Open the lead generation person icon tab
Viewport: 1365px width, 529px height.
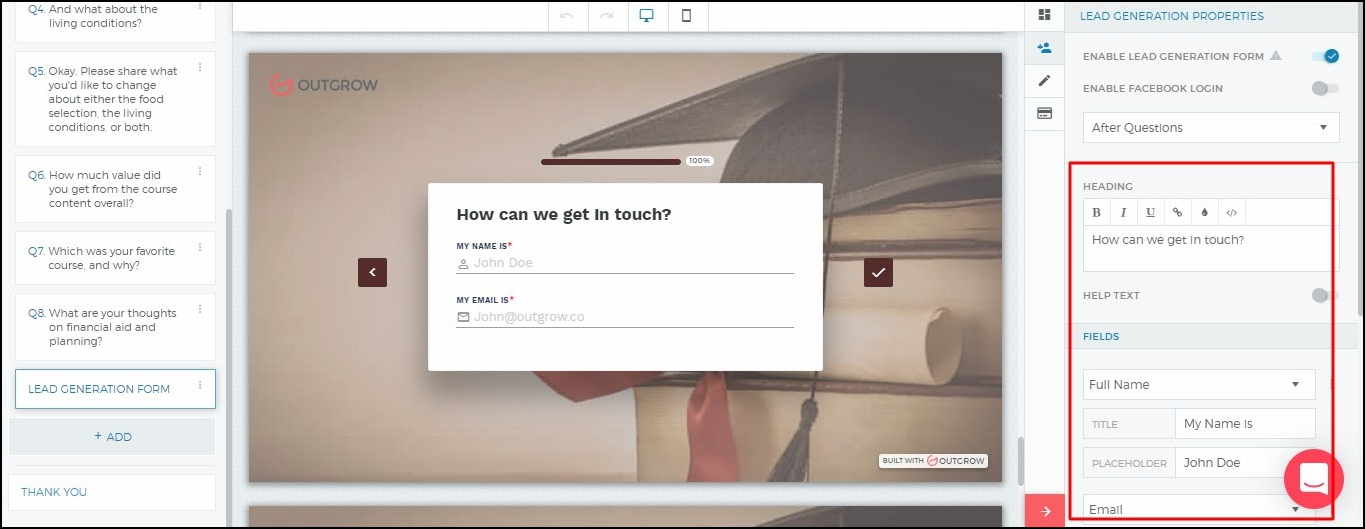tap(1044, 47)
